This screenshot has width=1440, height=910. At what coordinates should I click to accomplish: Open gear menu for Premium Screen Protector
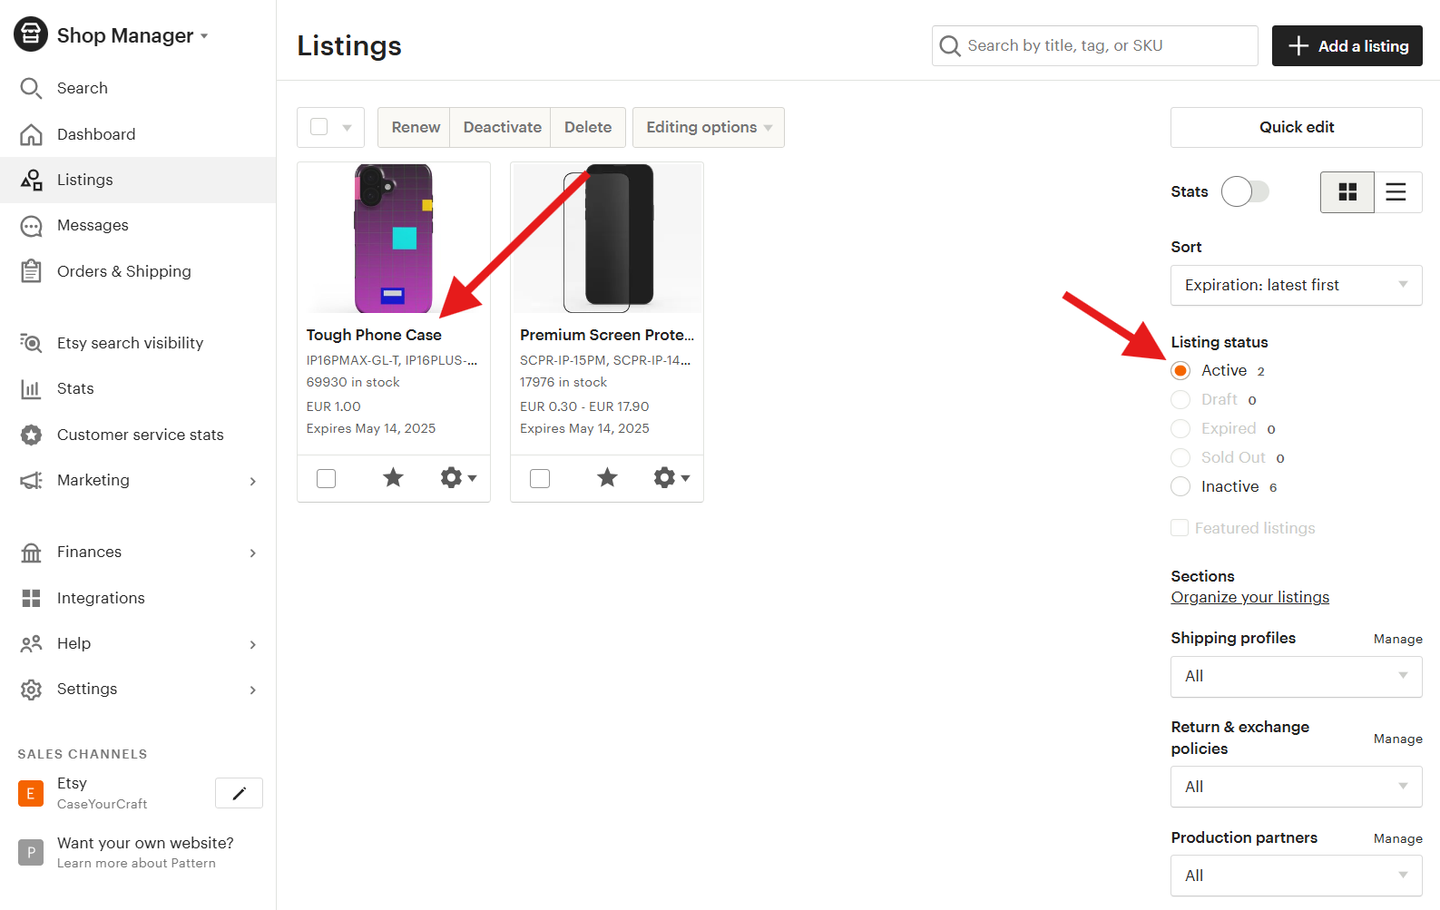[671, 478]
